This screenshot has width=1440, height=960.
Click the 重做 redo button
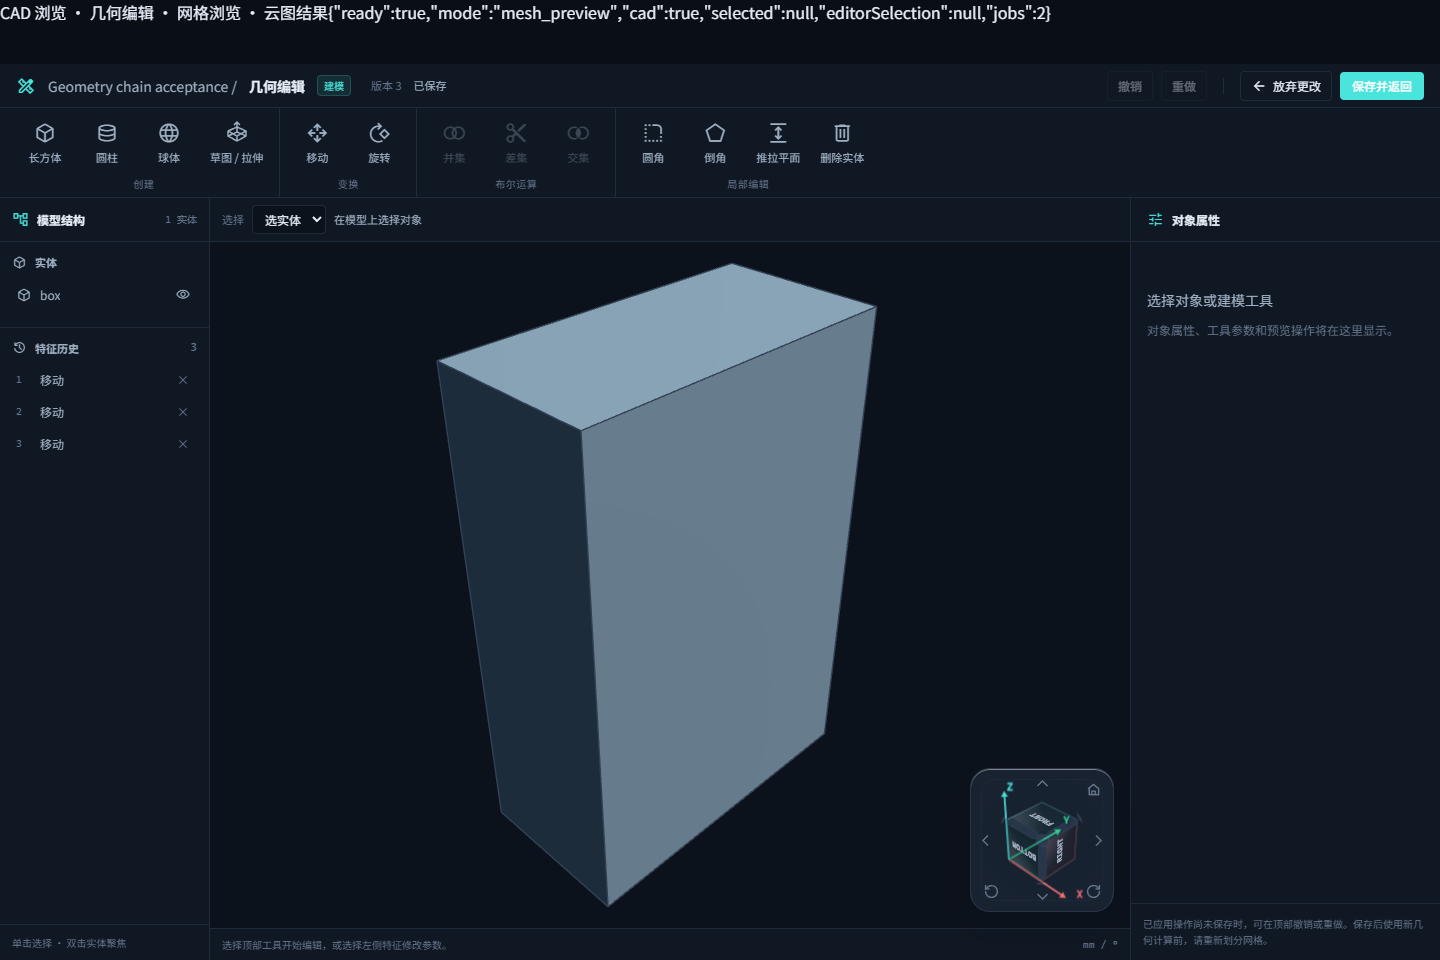tap(1184, 86)
